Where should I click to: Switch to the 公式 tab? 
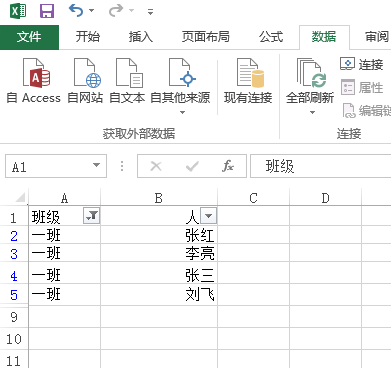tap(271, 37)
